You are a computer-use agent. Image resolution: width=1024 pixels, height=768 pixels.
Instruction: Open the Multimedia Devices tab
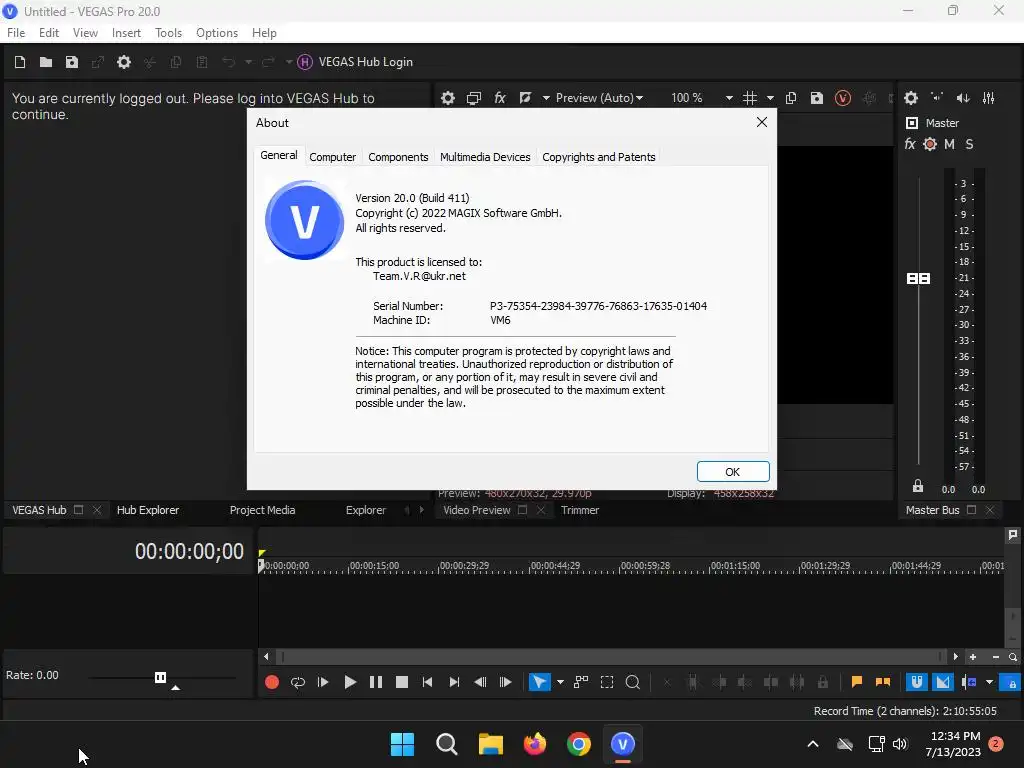(x=485, y=157)
